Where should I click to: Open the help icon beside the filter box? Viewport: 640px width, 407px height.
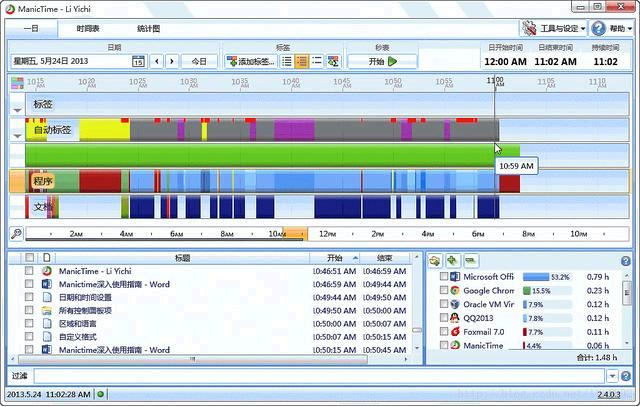pyautogui.click(x=628, y=376)
